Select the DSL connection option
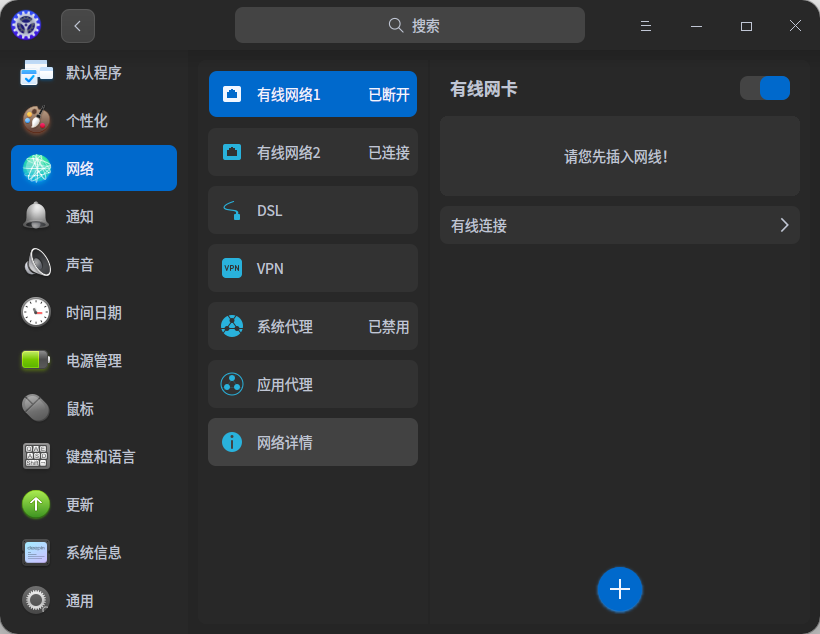The height and width of the screenshot is (634, 820). pos(312,210)
